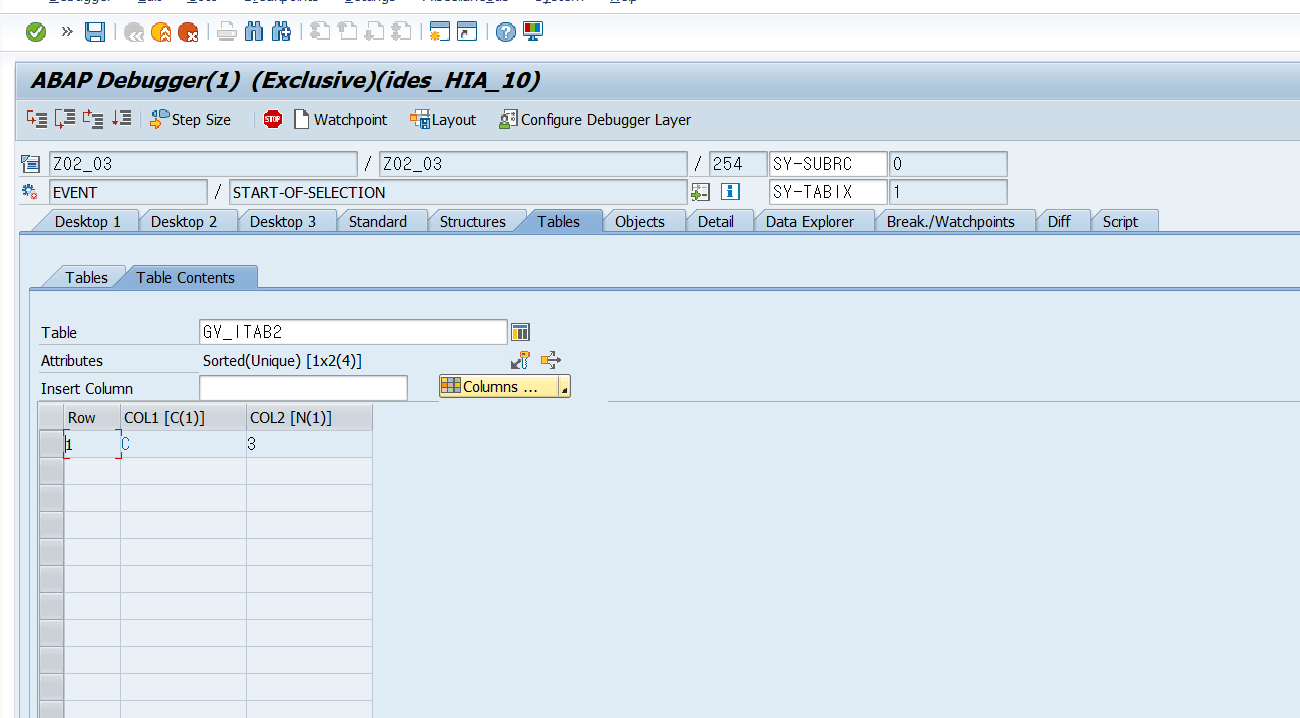Click the GV_ITAB2 table name field
The height and width of the screenshot is (718, 1300).
point(354,332)
